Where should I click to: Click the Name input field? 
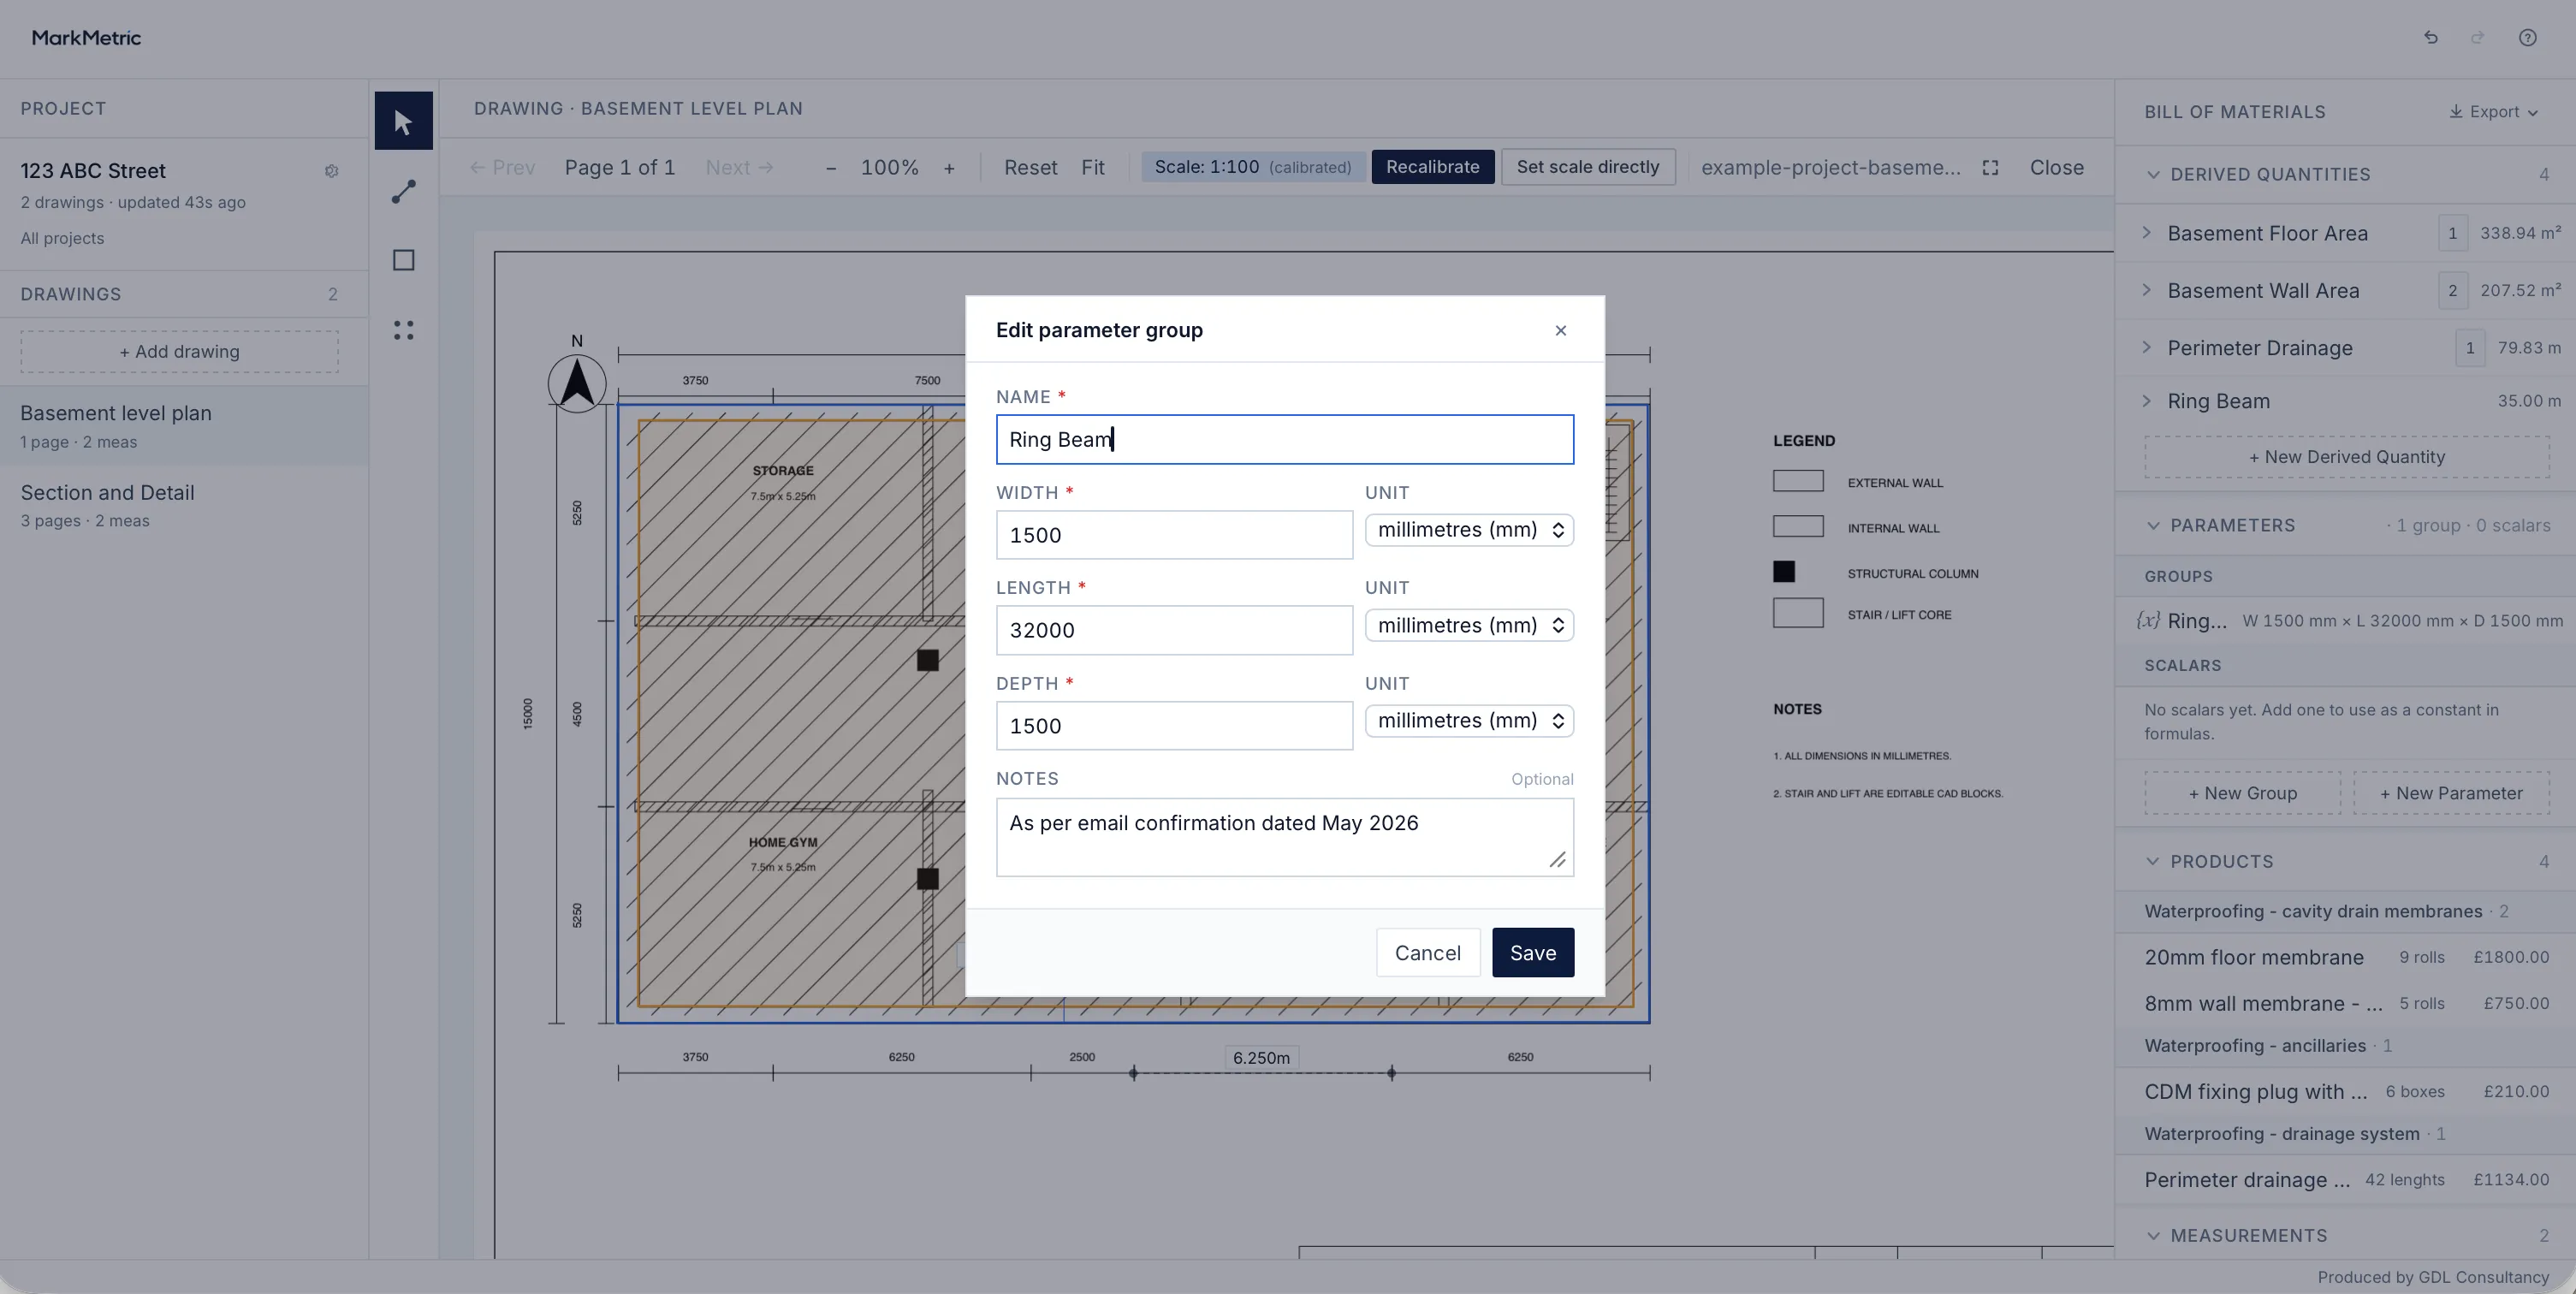[x=1284, y=440]
